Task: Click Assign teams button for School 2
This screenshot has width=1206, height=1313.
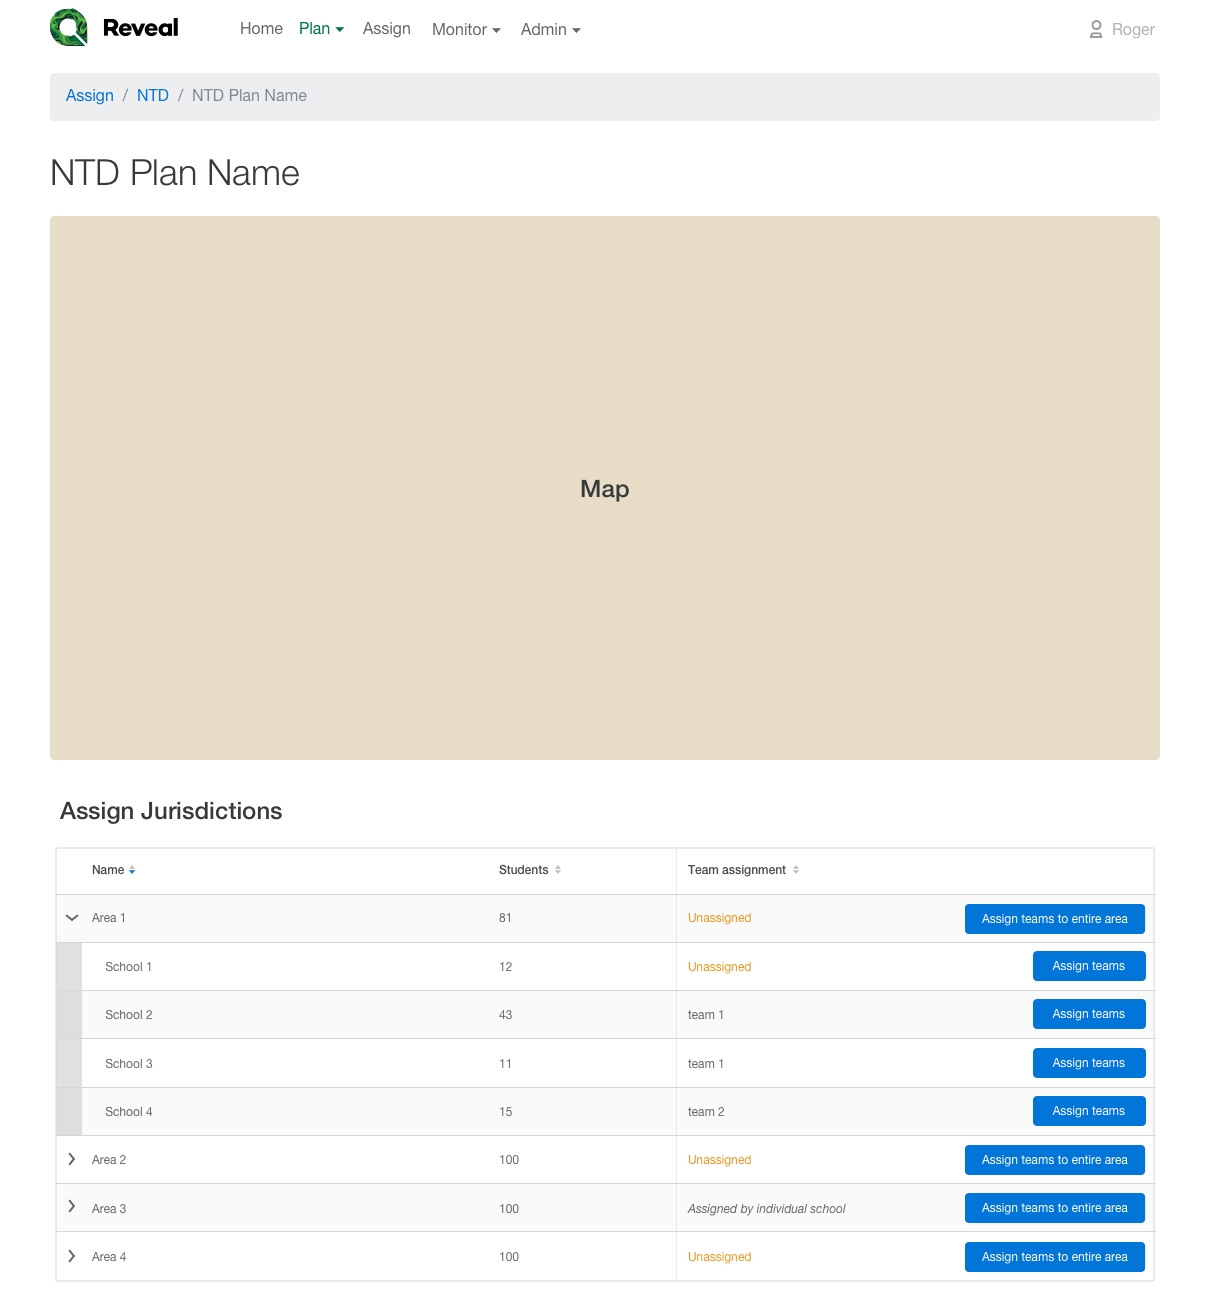Action: coord(1089,1013)
